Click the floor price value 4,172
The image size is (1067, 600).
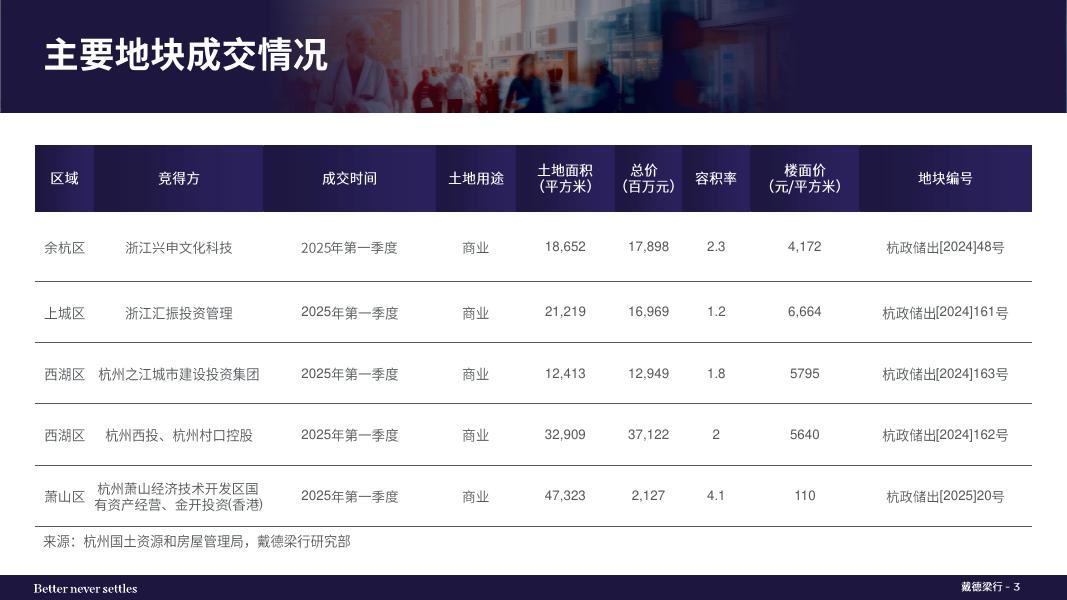pyautogui.click(x=804, y=247)
